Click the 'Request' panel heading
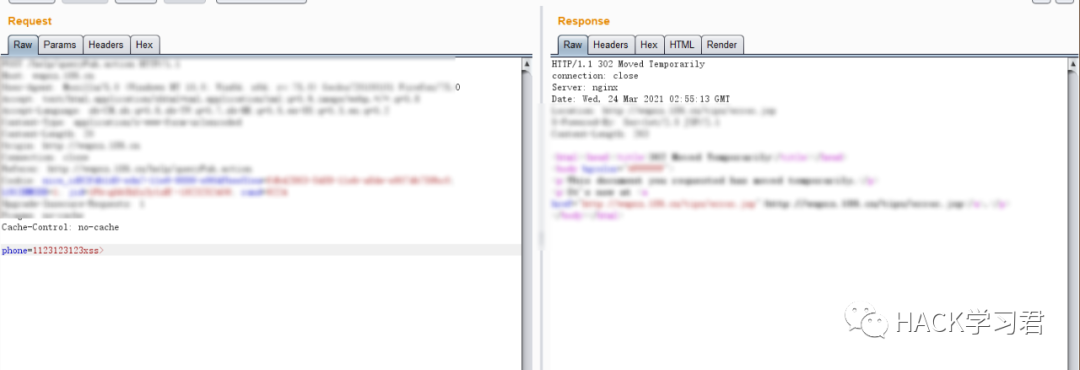This screenshot has width=1080, height=370. (x=30, y=21)
